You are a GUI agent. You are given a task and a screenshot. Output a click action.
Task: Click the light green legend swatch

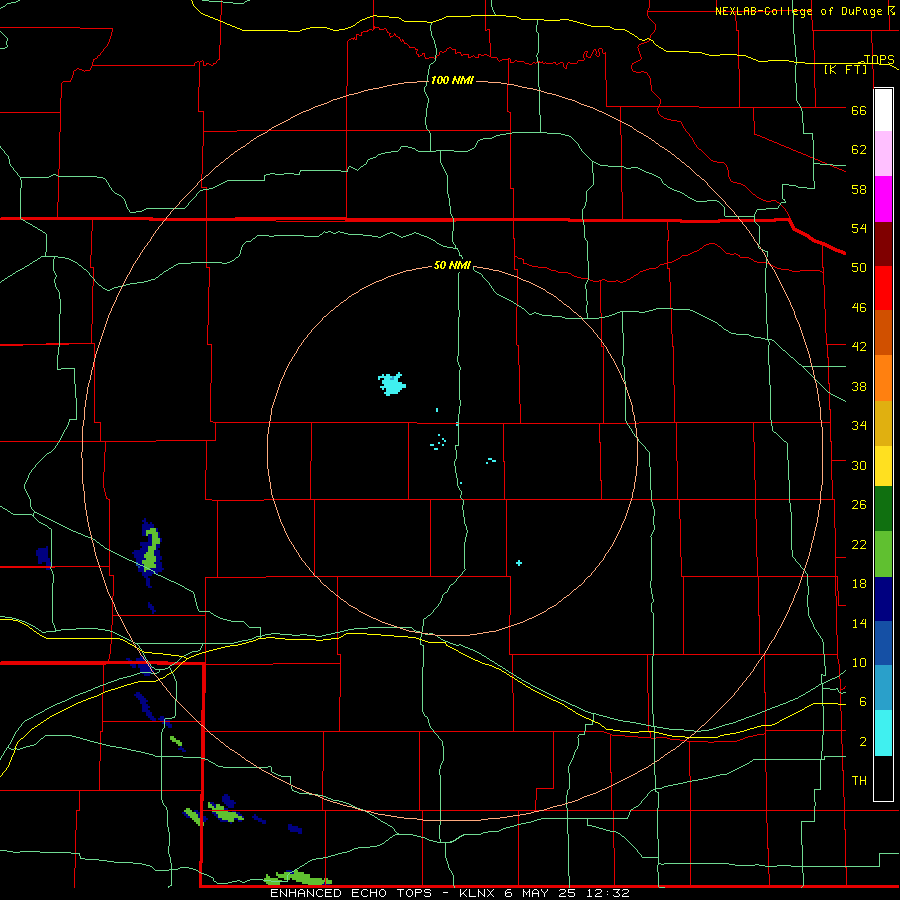[883, 554]
